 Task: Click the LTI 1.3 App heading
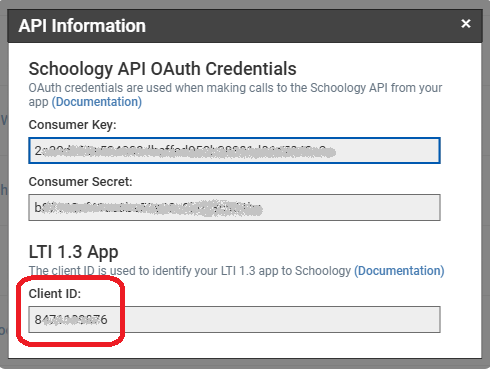(73, 252)
